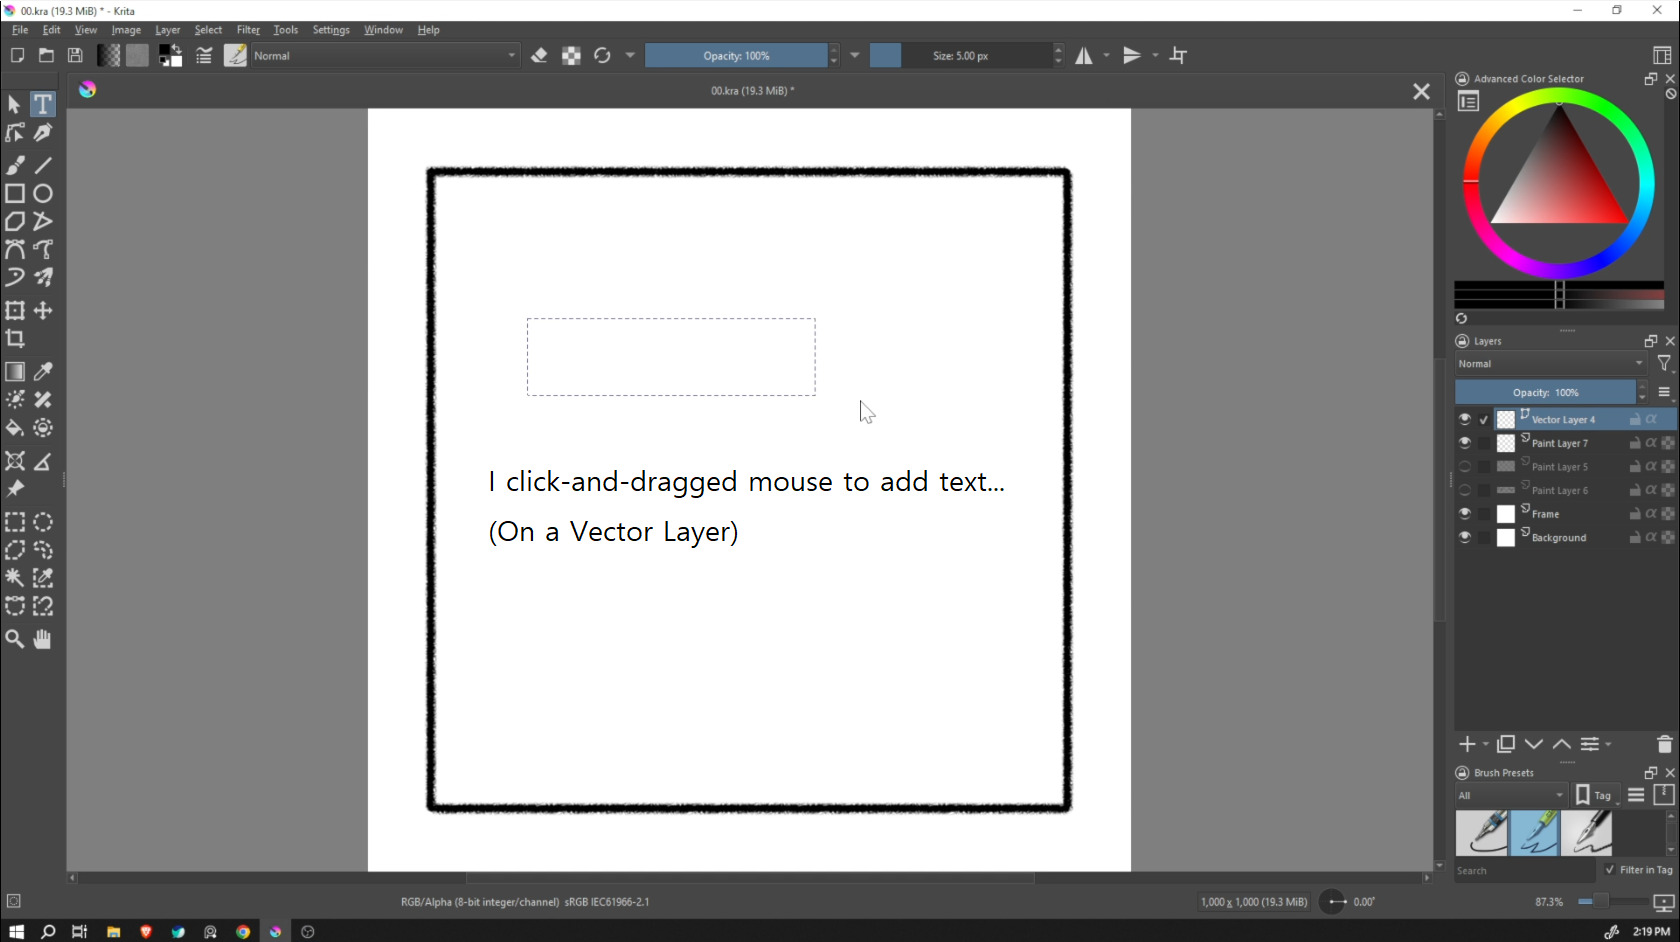
Task: Select the Zoom magnifier tool
Action: point(15,639)
